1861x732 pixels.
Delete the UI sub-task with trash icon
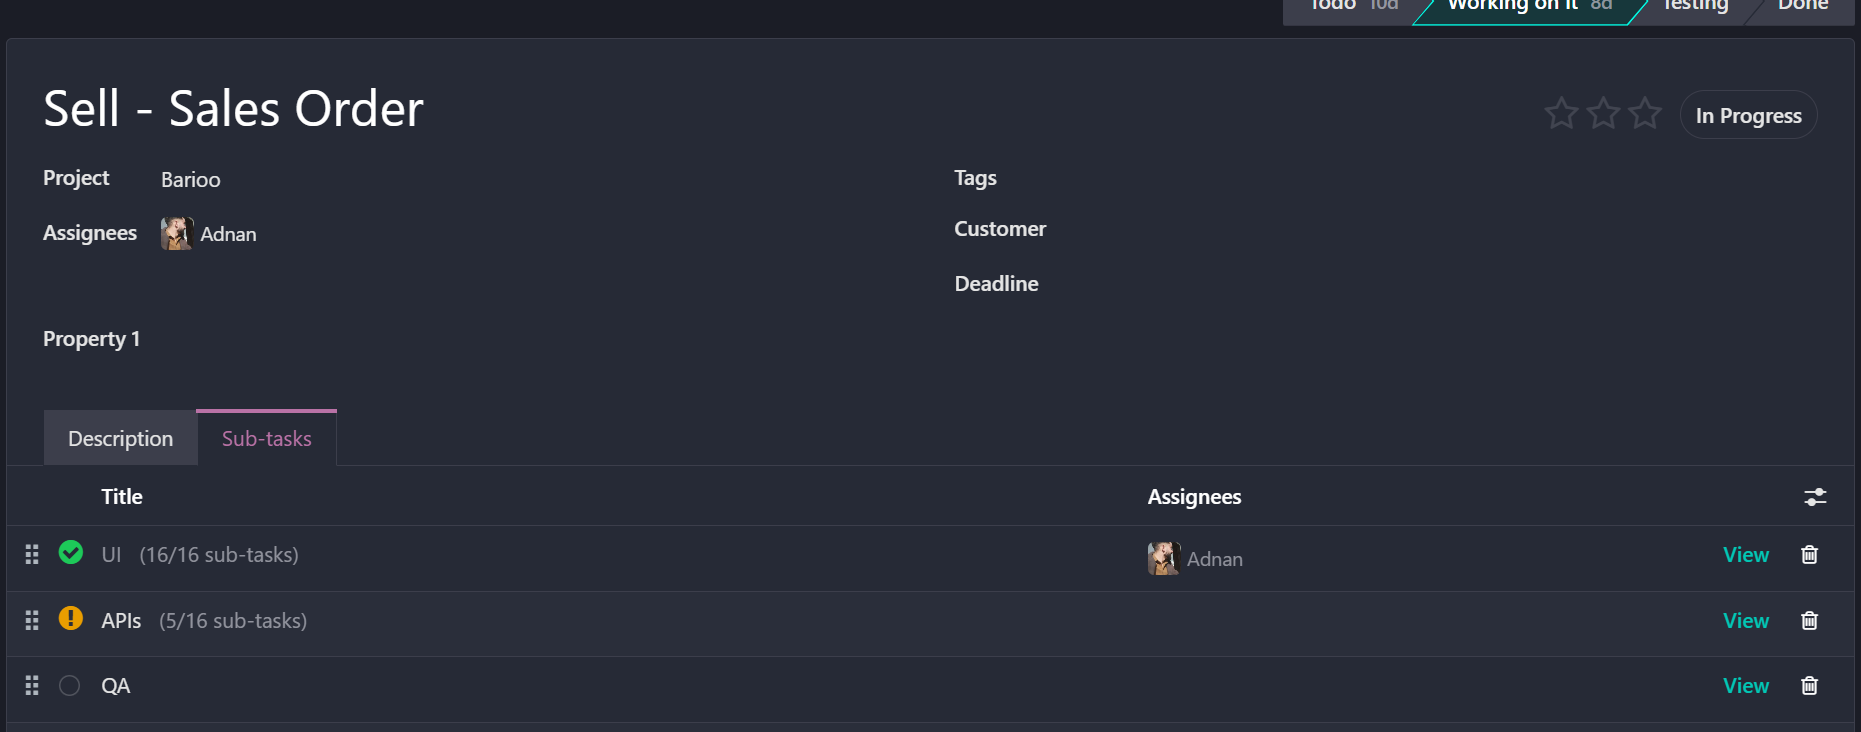coord(1809,555)
